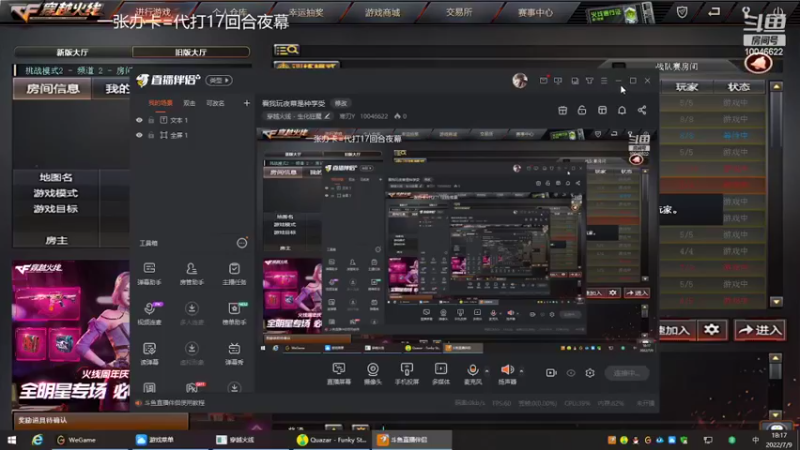Click the notification bell icon
800x450 pixels.
622,110
